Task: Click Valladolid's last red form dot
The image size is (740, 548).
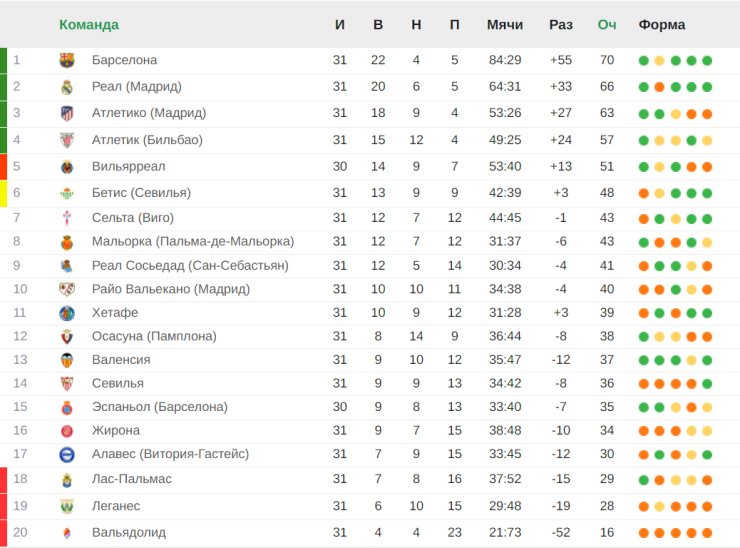Action: [707, 532]
